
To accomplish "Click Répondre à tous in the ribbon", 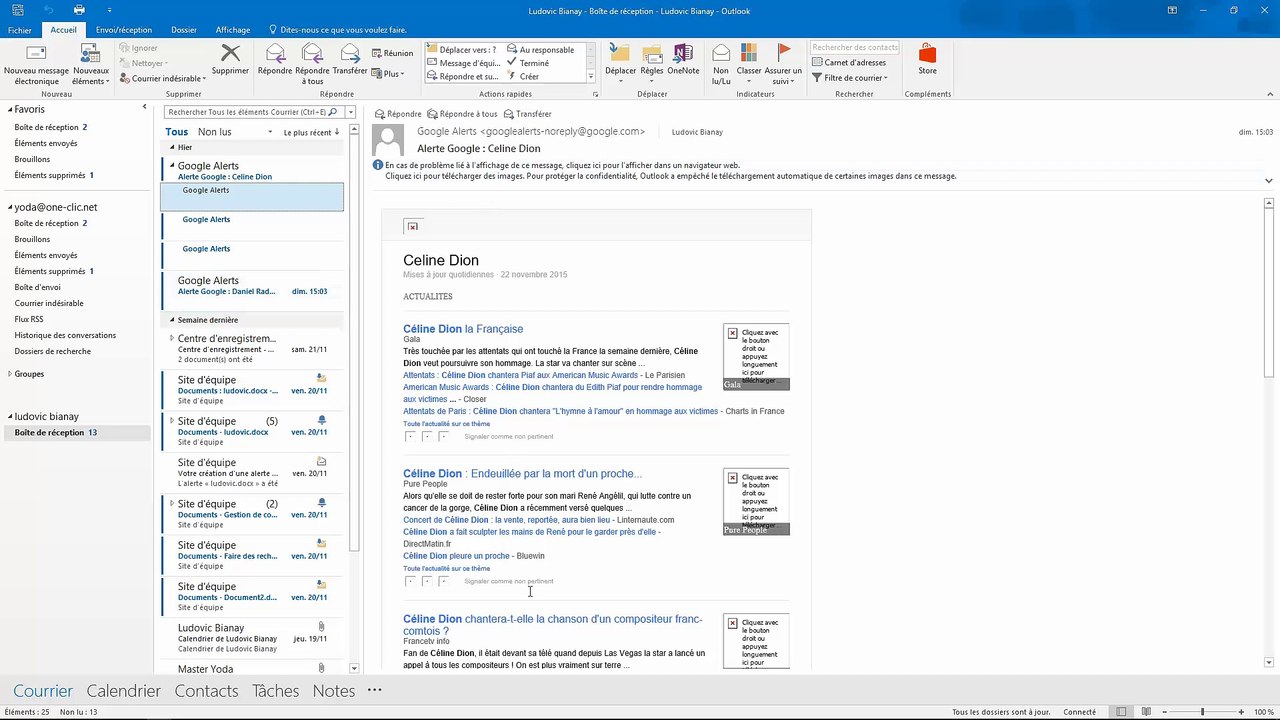I will coord(312,63).
